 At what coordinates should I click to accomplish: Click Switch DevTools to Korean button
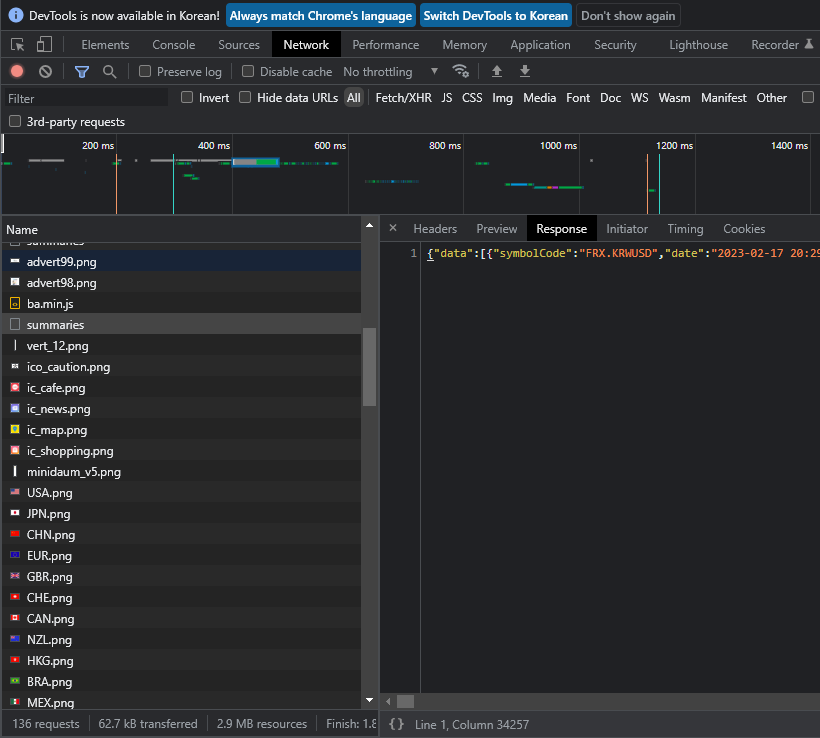point(495,16)
